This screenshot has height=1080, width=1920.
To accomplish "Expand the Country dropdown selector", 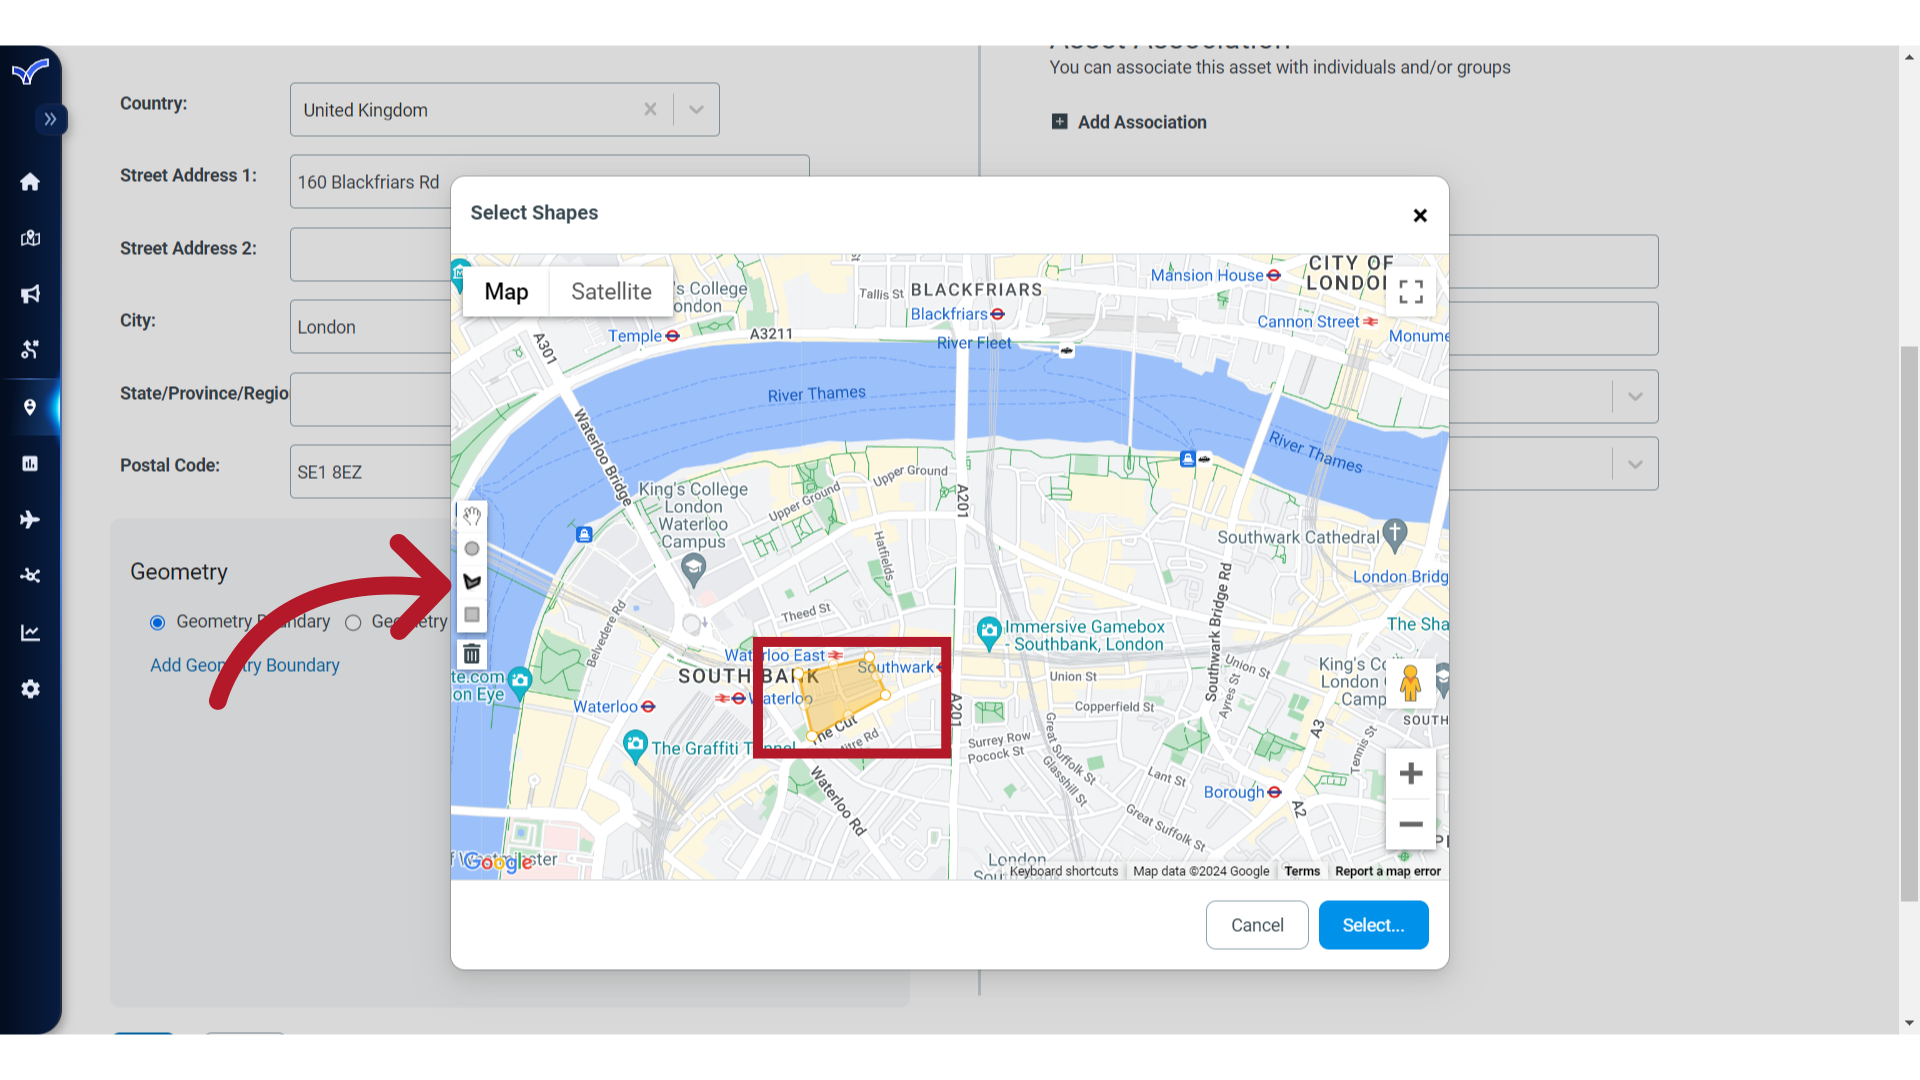I will click(695, 109).
